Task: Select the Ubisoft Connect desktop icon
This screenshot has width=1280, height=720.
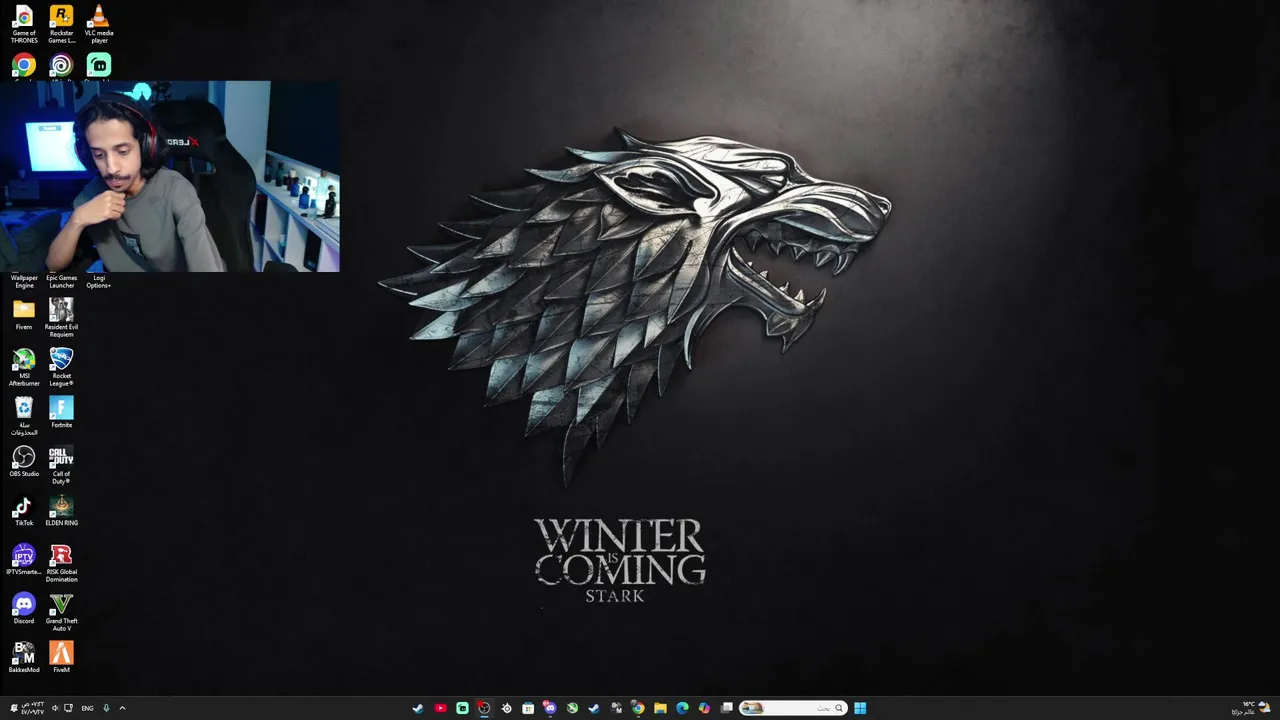Action: [61, 67]
